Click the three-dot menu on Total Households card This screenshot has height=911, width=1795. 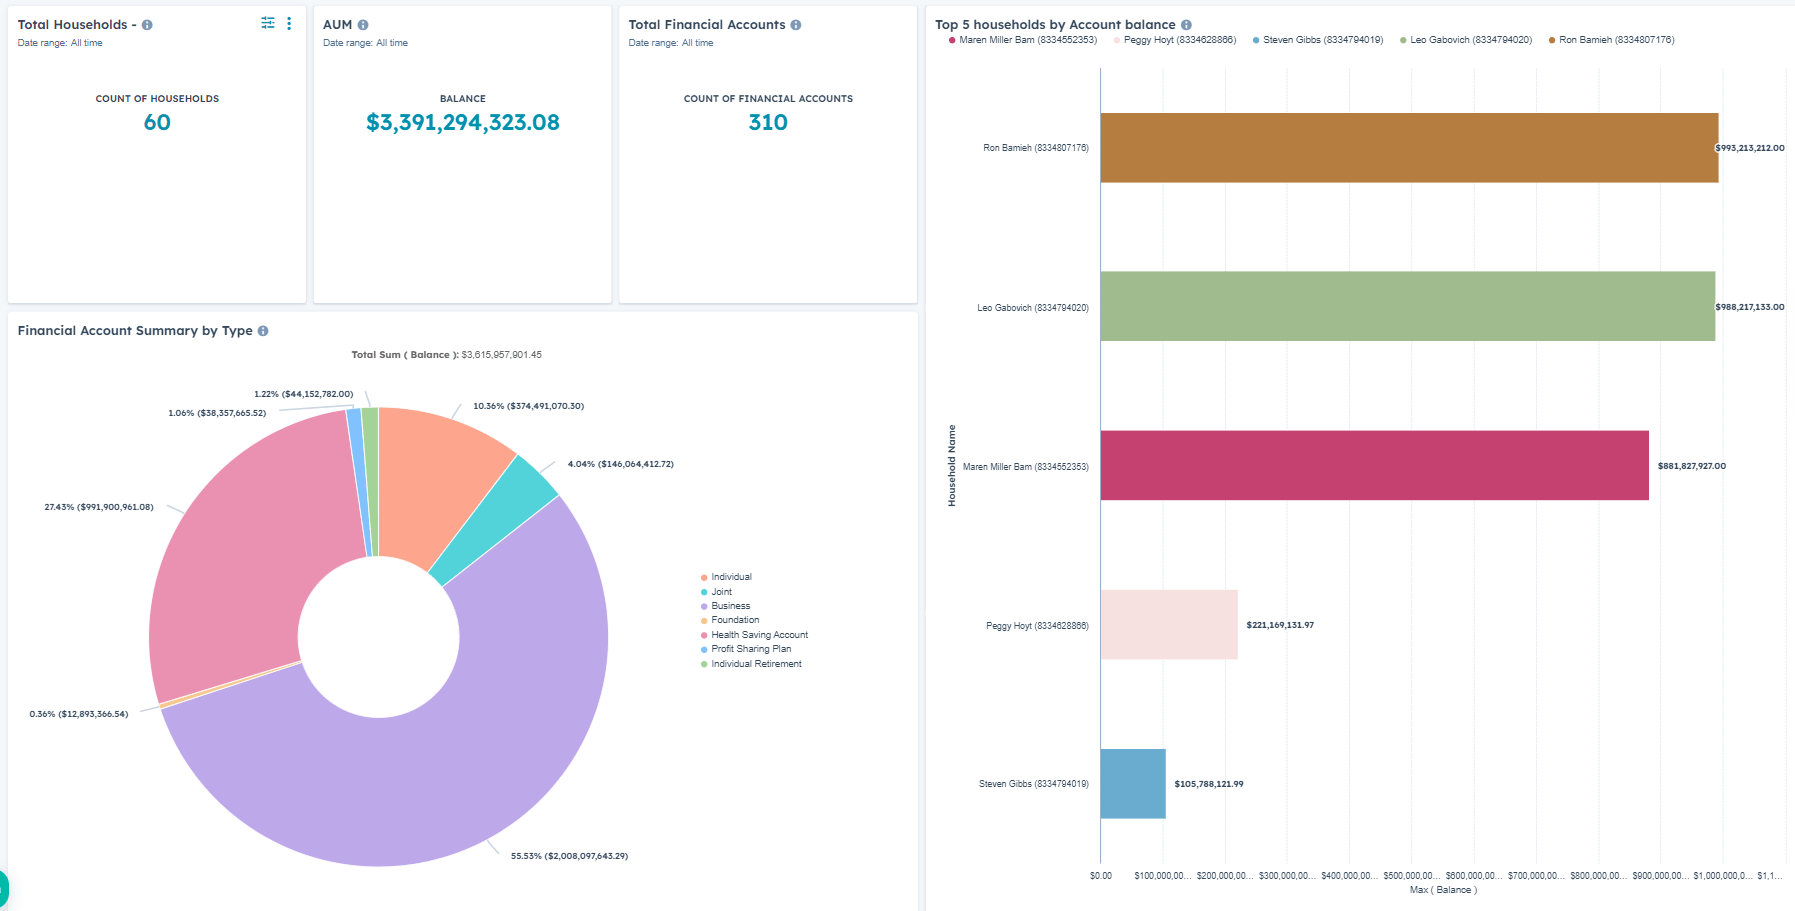pos(289,22)
